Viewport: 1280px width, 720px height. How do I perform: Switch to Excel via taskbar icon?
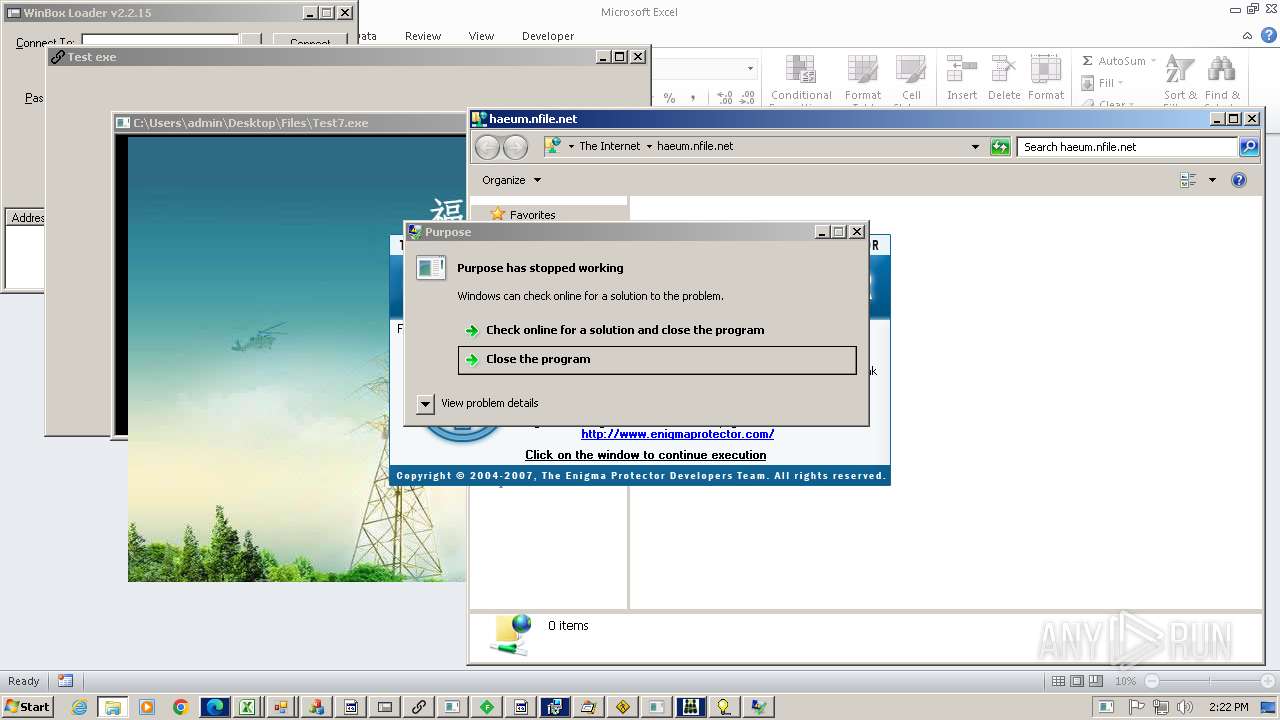[x=246, y=707]
